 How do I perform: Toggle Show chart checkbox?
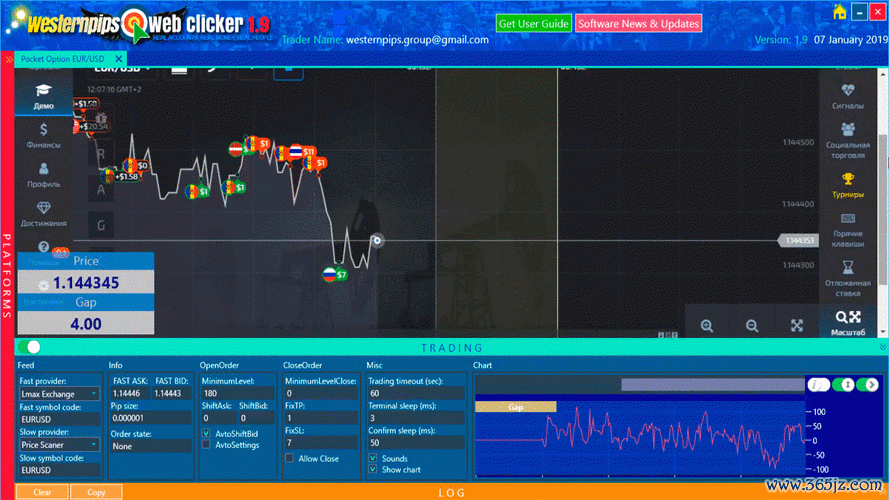click(372, 469)
